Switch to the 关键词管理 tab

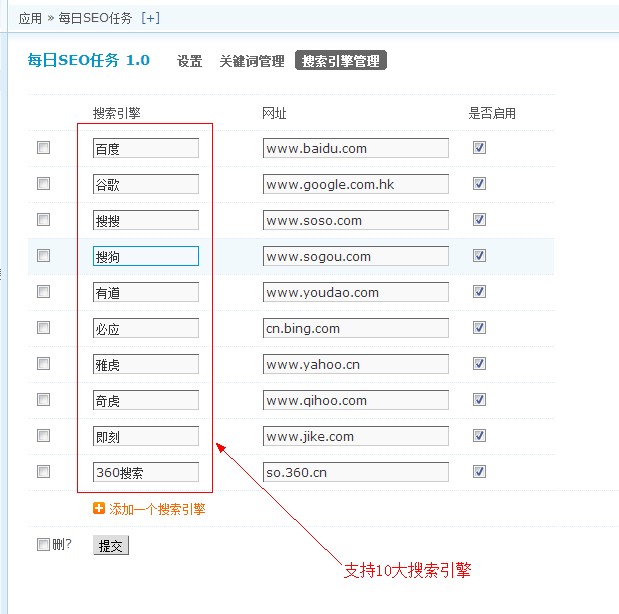(252, 61)
